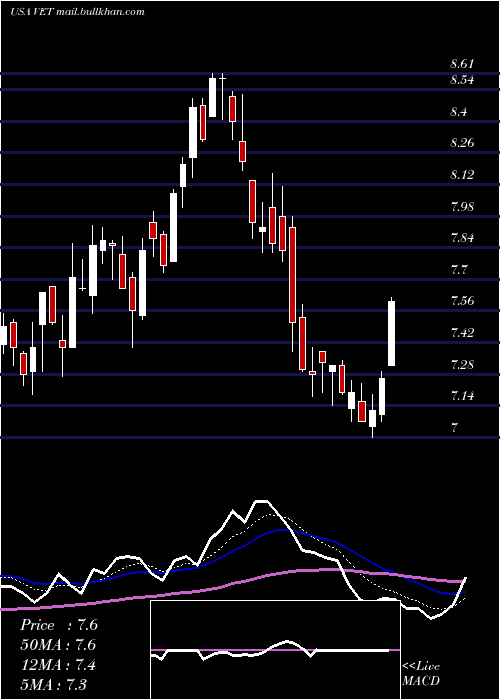The image size is (500, 700).
Task: Click the 8.54 price axis label
Action: [462, 80]
